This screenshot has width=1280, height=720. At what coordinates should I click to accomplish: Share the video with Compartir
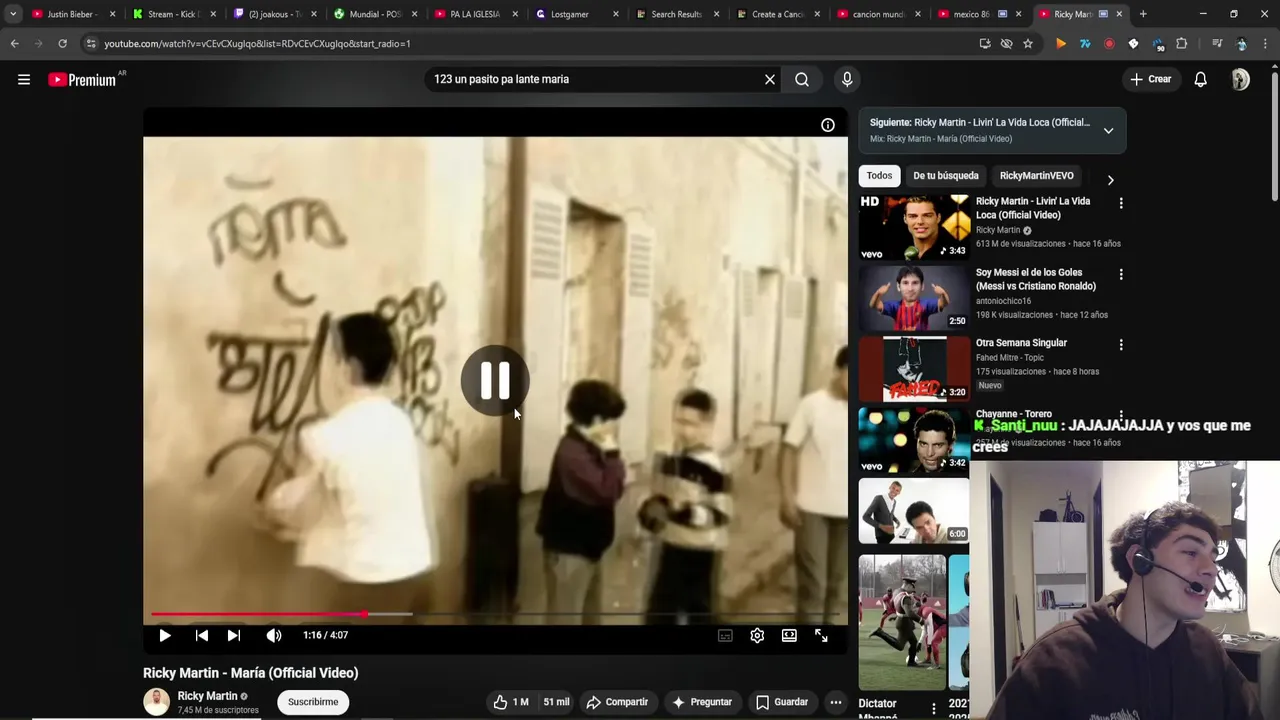point(617,702)
